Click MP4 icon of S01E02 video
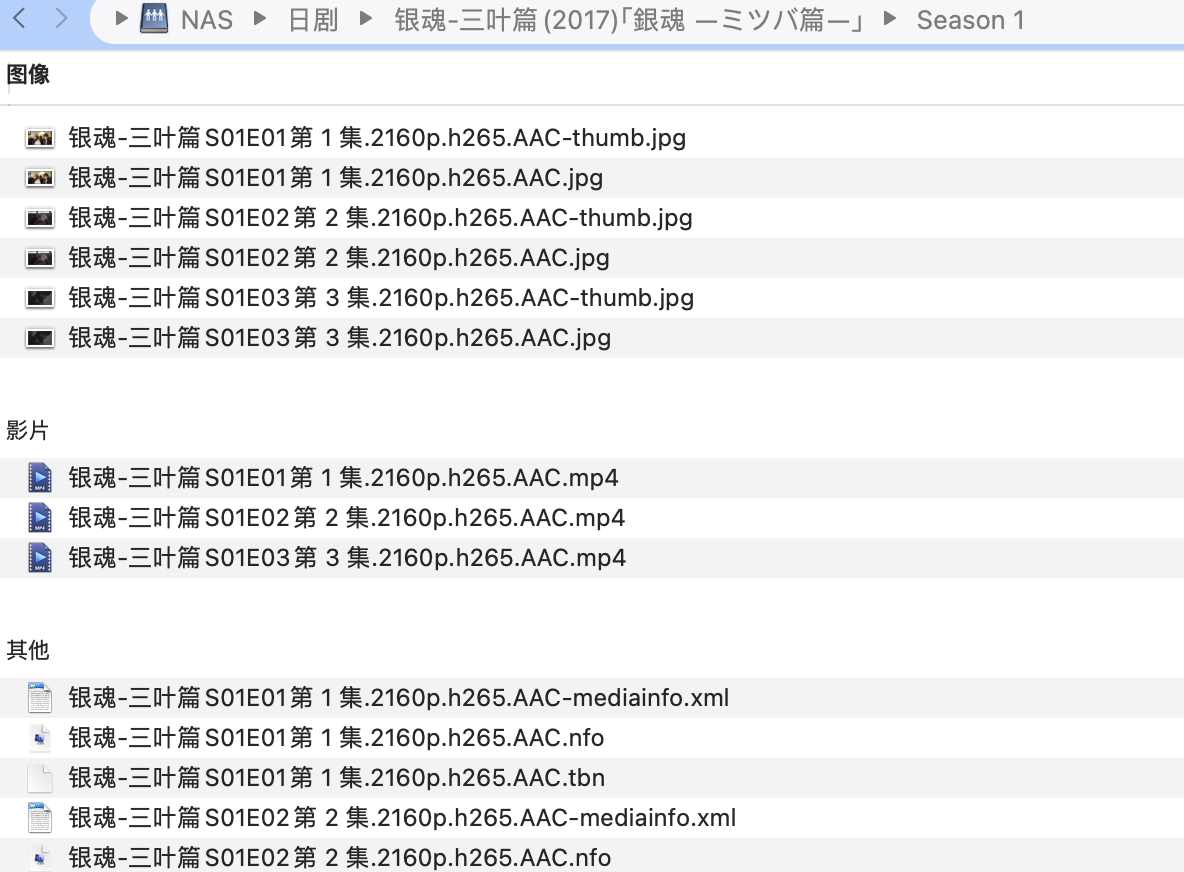This screenshot has width=1184, height=872. click(40, 518)
